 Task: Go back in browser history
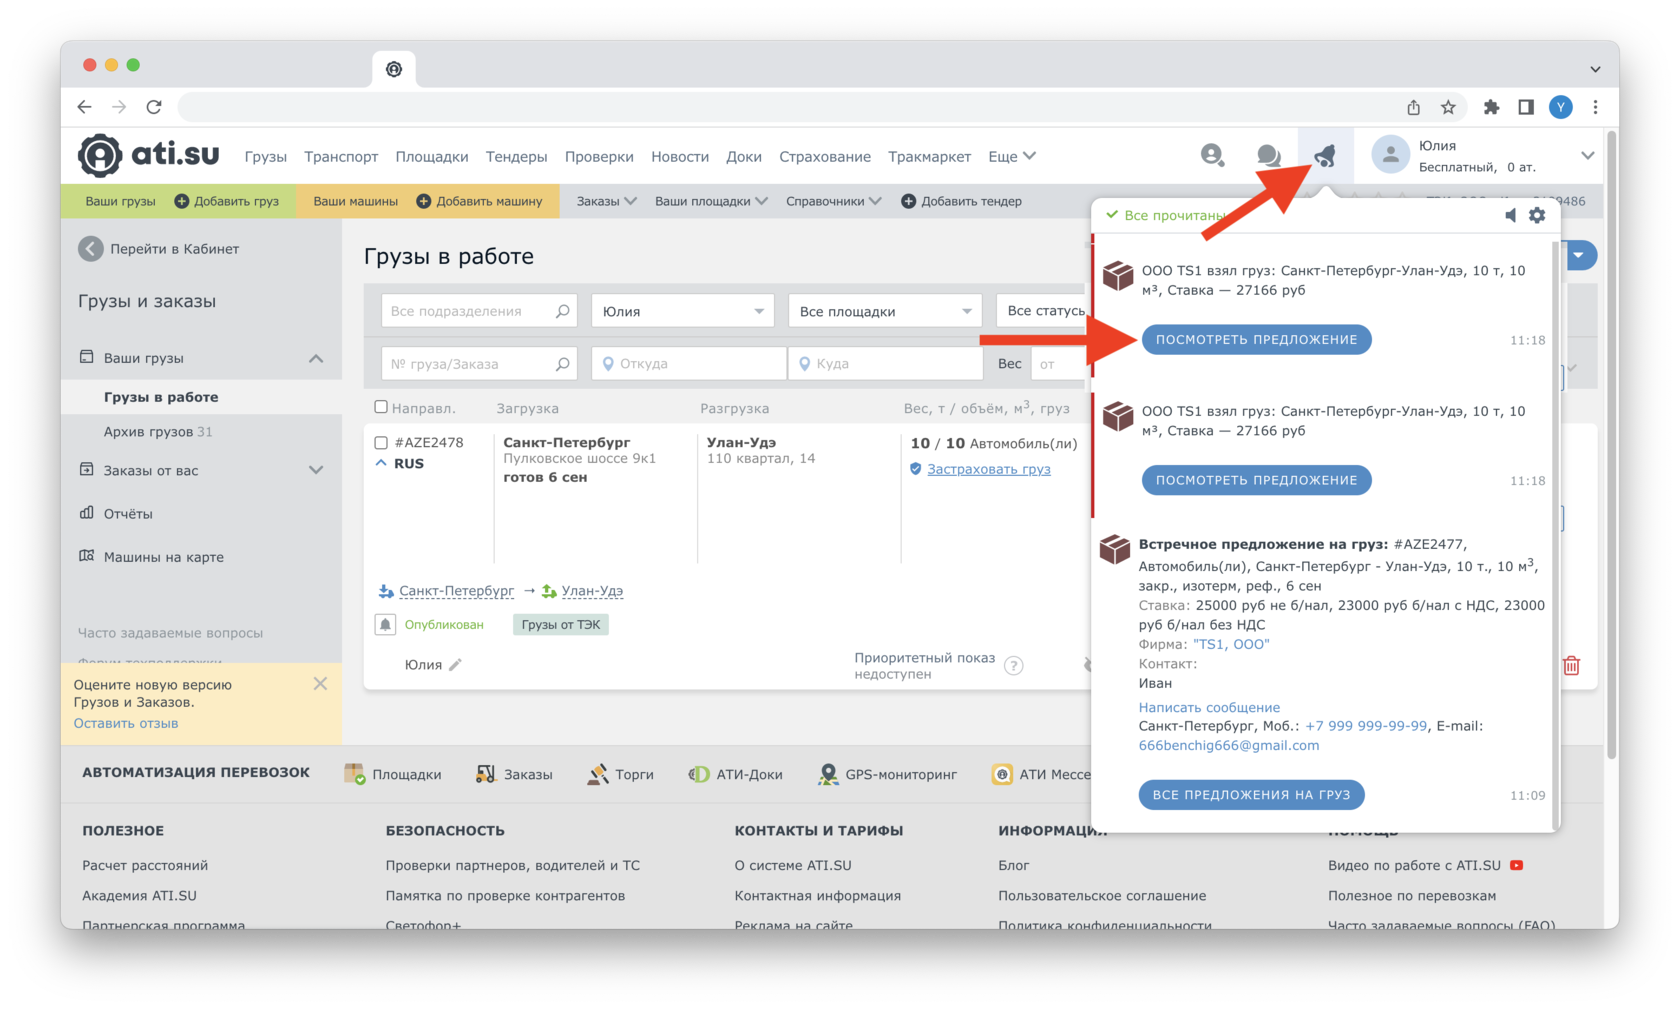(x=85, y=107)
